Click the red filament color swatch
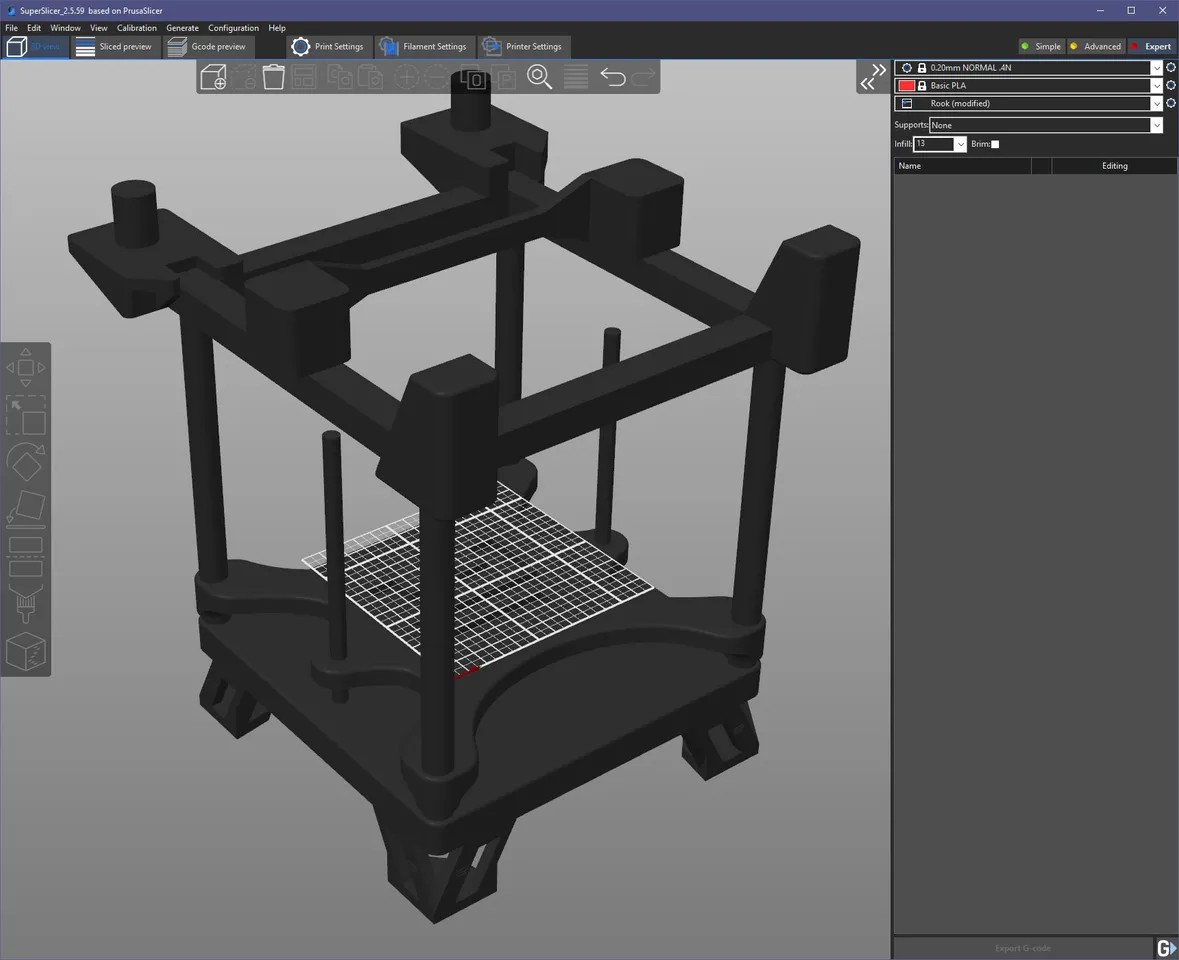The height and width of the screenshot is (960, 1179). [907, 86]
